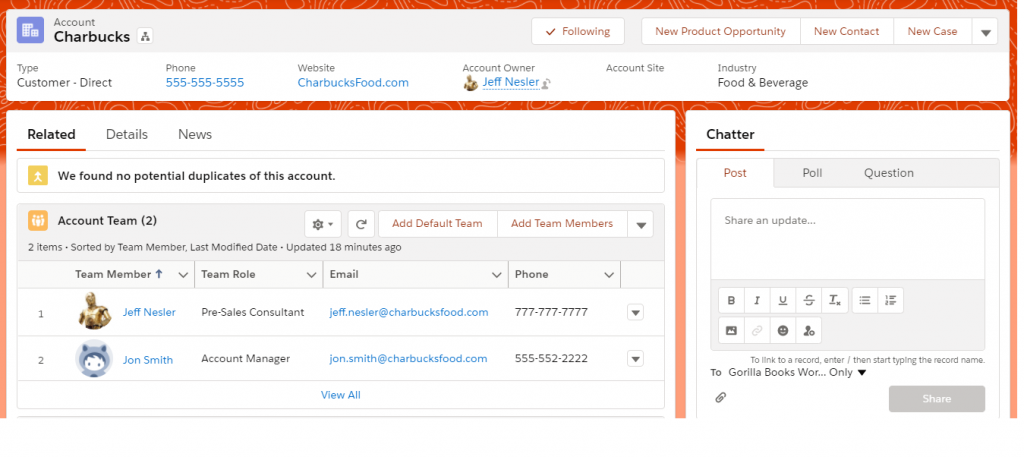This screenshot has width=1024, height=457.
Task: Click the New Contact button
Action: coord(846,31)
